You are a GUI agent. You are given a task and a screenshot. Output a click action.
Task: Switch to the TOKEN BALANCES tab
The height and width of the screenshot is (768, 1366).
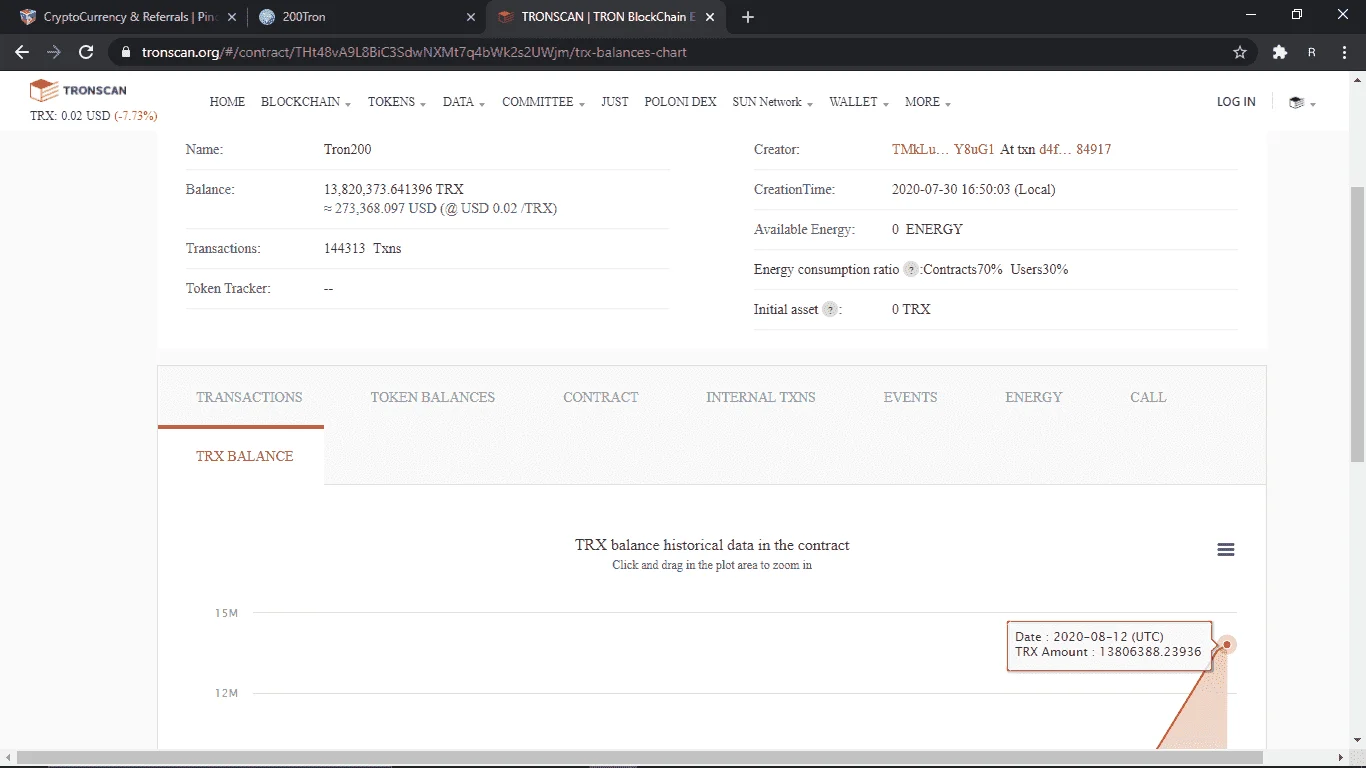pos(432,397)
